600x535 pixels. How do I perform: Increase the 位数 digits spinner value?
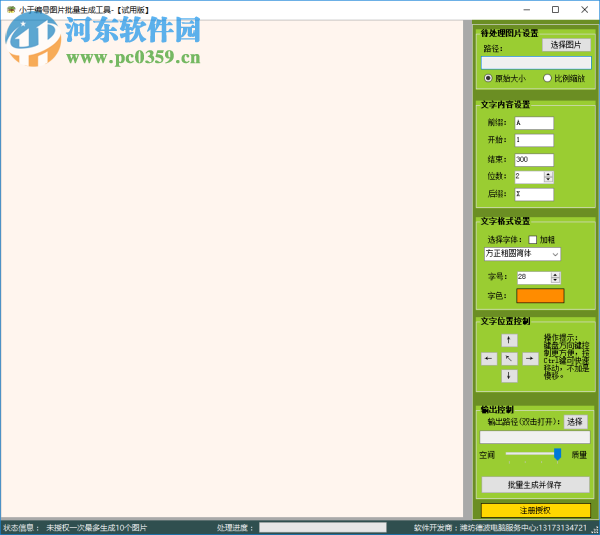(x=548, y=174)
